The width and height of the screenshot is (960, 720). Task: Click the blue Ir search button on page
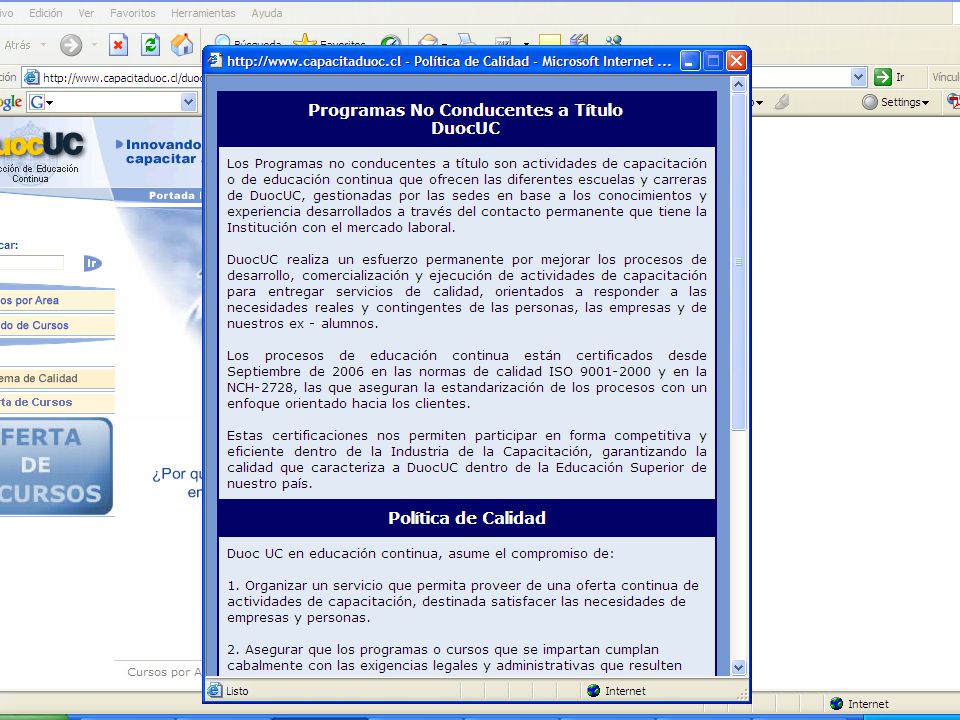(x=92, y=263)
